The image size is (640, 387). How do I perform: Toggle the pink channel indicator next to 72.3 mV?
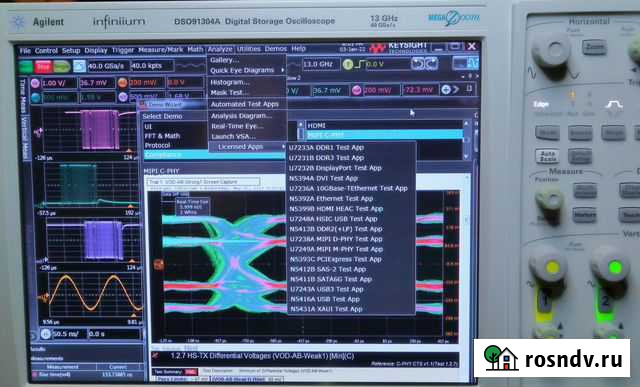pos(357,90)
